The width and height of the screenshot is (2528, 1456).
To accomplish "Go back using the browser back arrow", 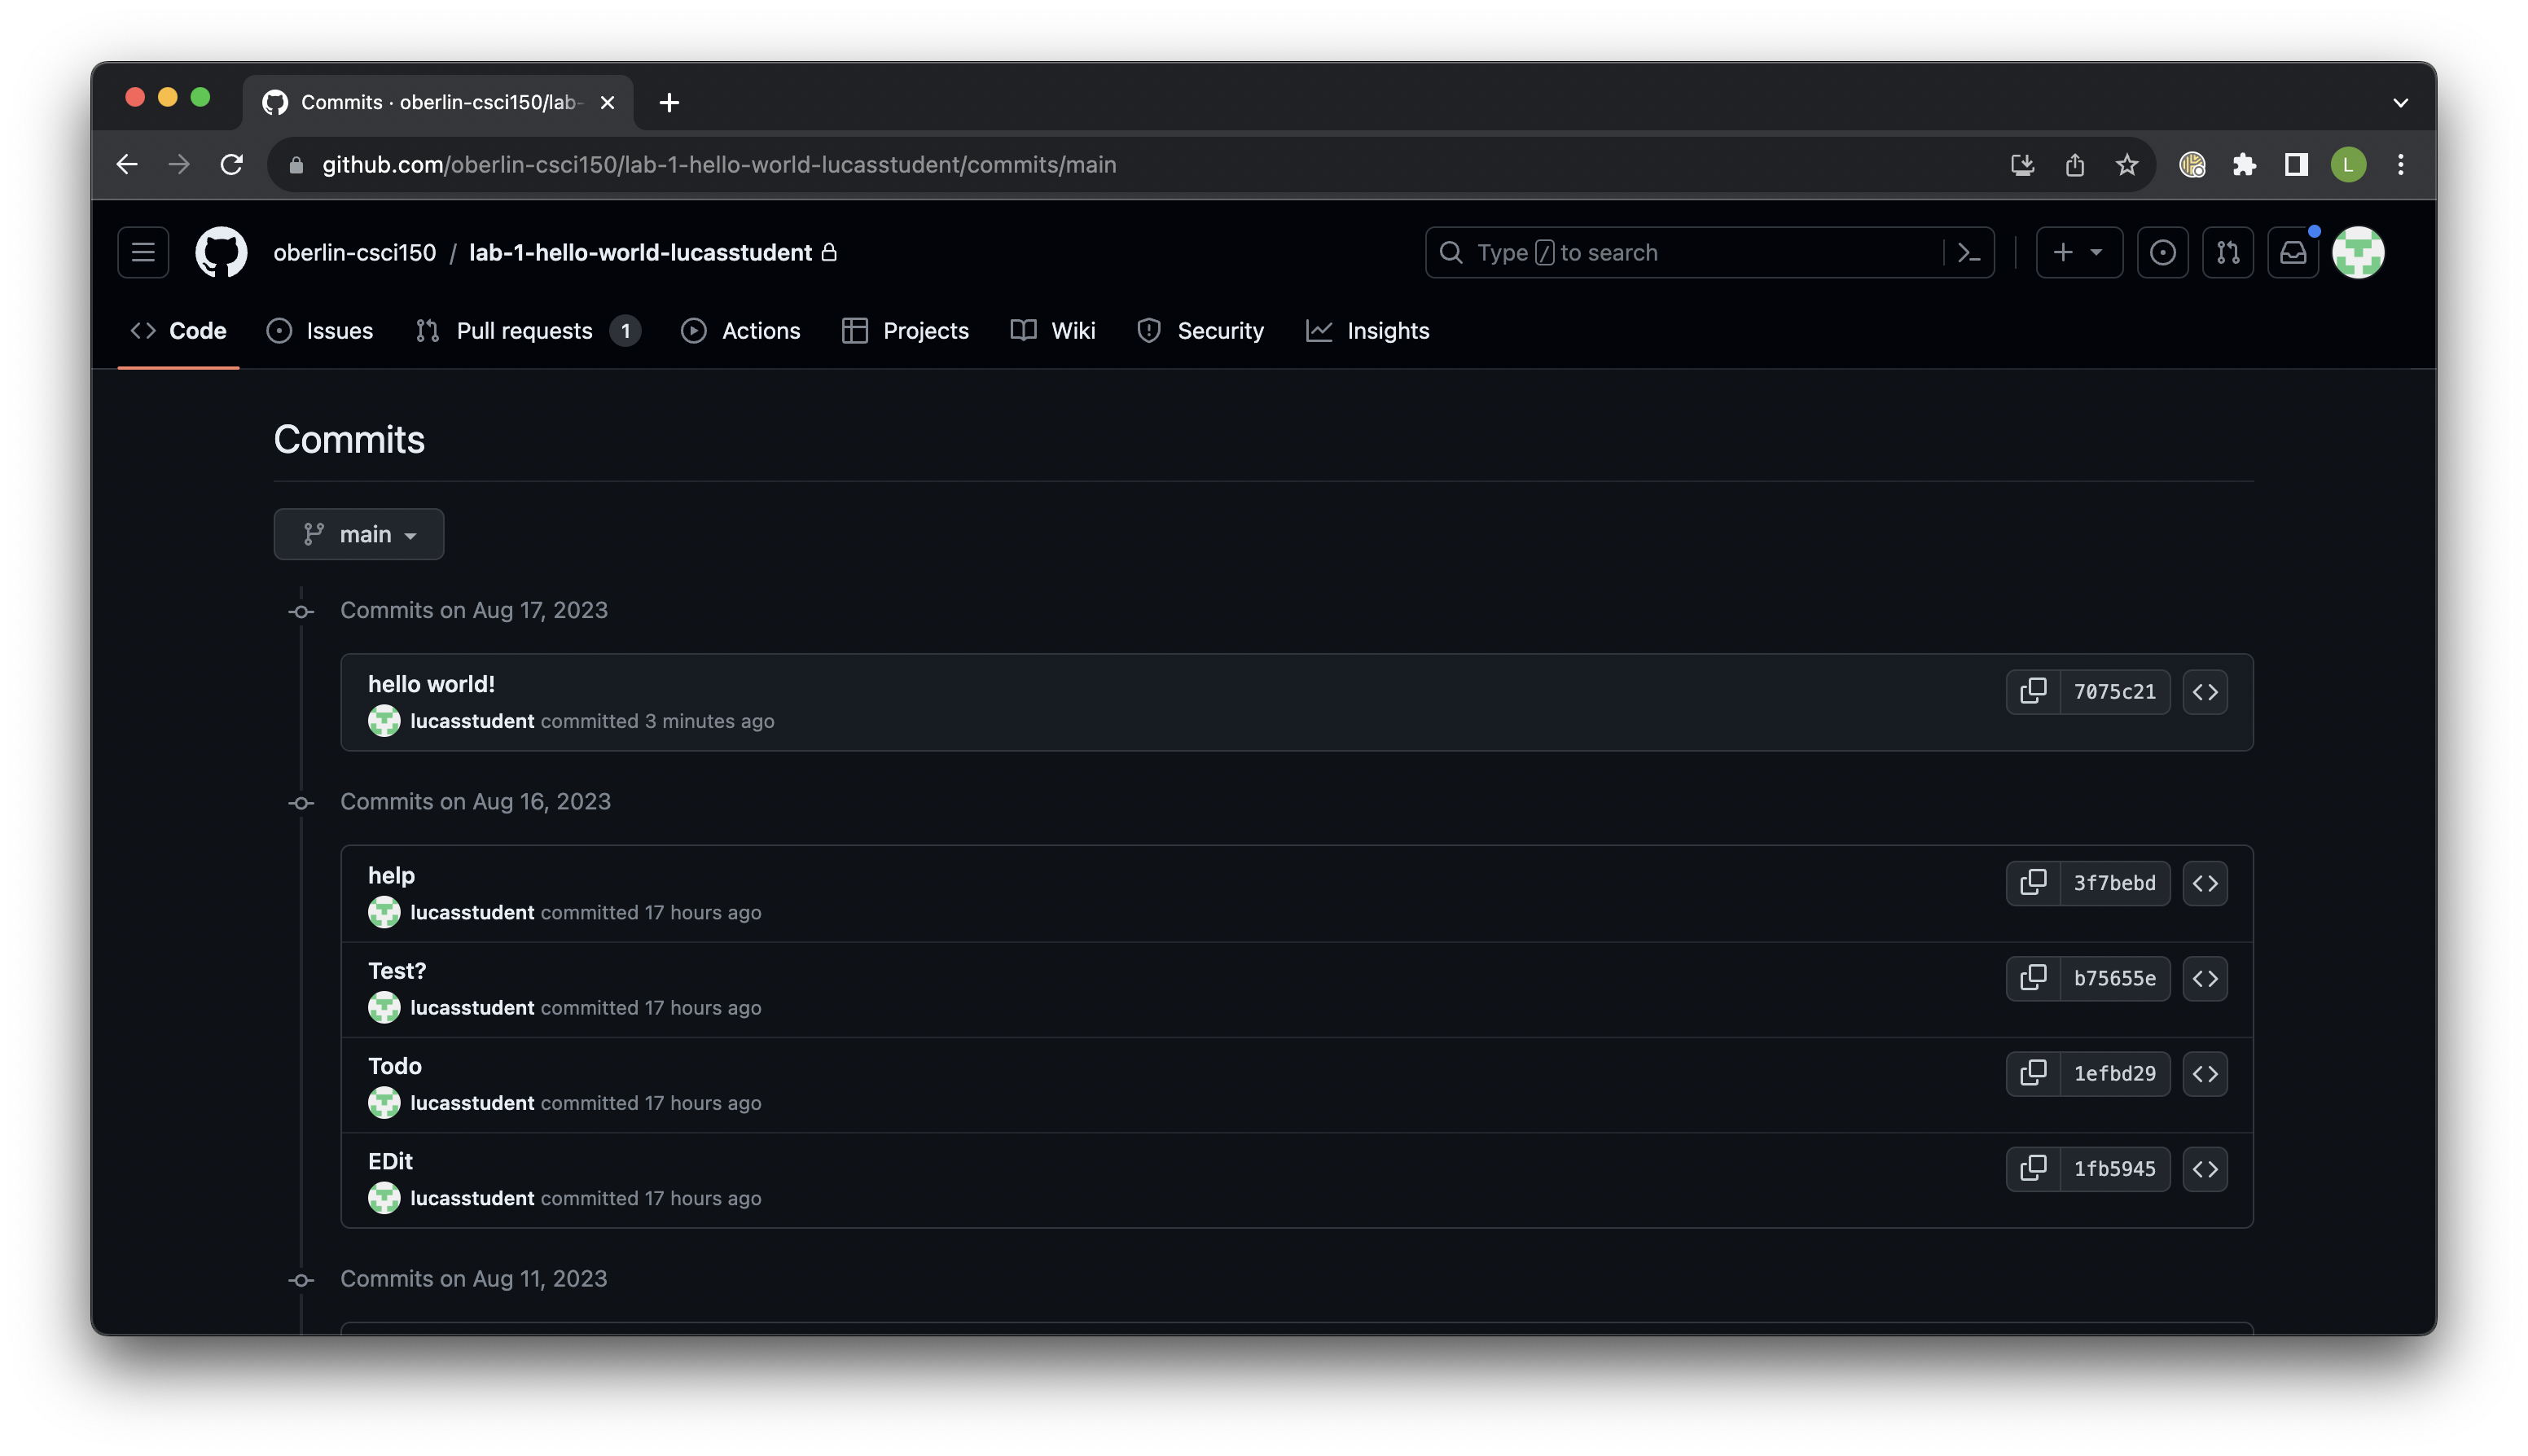I will 127,164.
